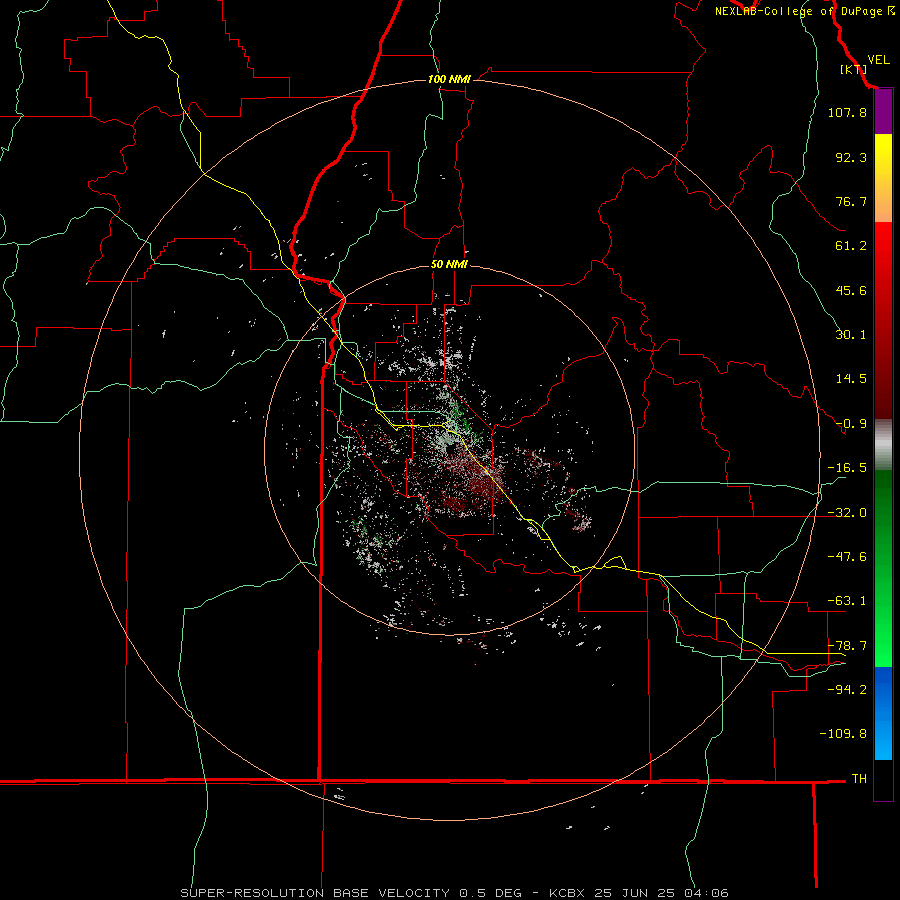Click the 100 NMI range ring label

tap(449, 79)
